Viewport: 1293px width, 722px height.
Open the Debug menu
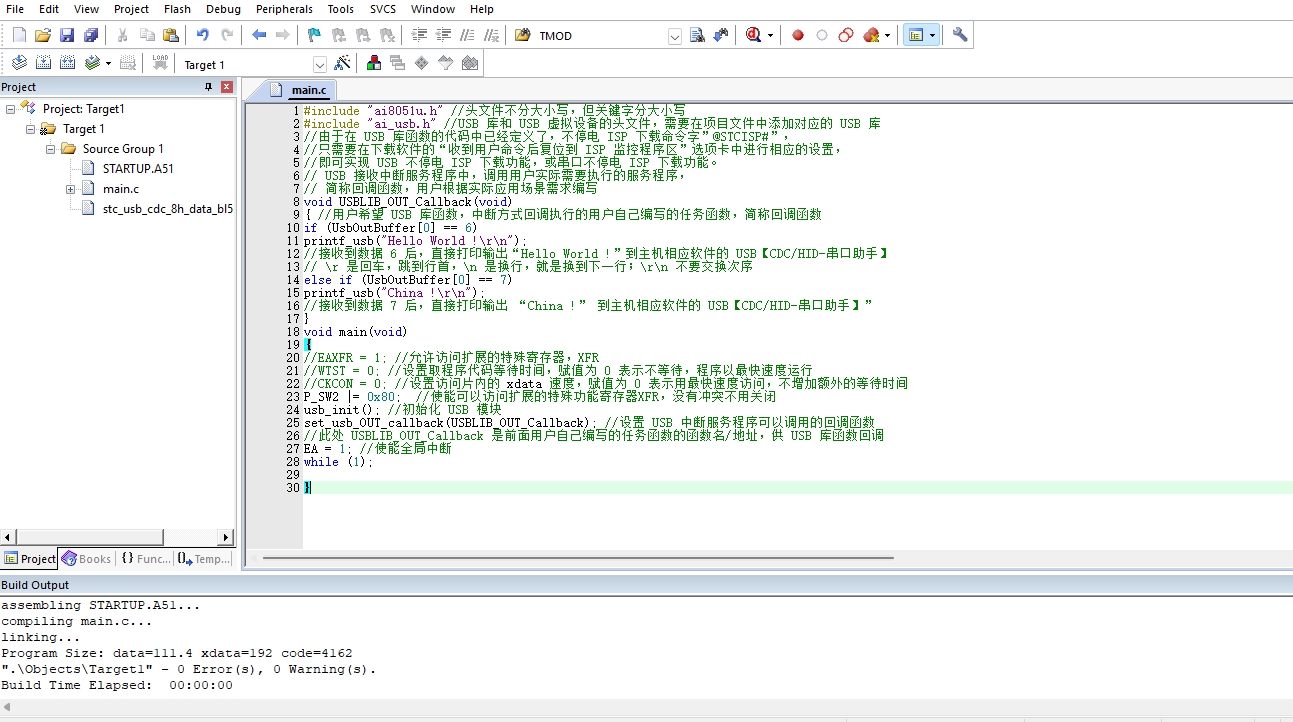pos(223,9)
